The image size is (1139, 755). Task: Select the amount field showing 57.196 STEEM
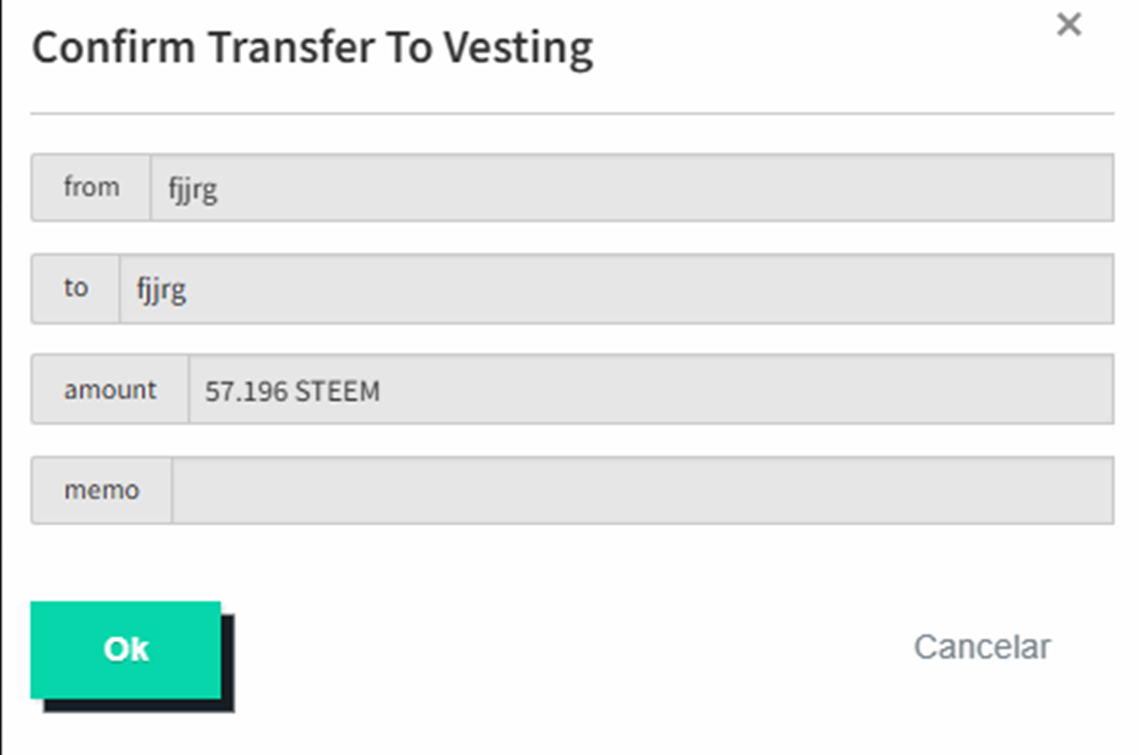coord(651,389)
